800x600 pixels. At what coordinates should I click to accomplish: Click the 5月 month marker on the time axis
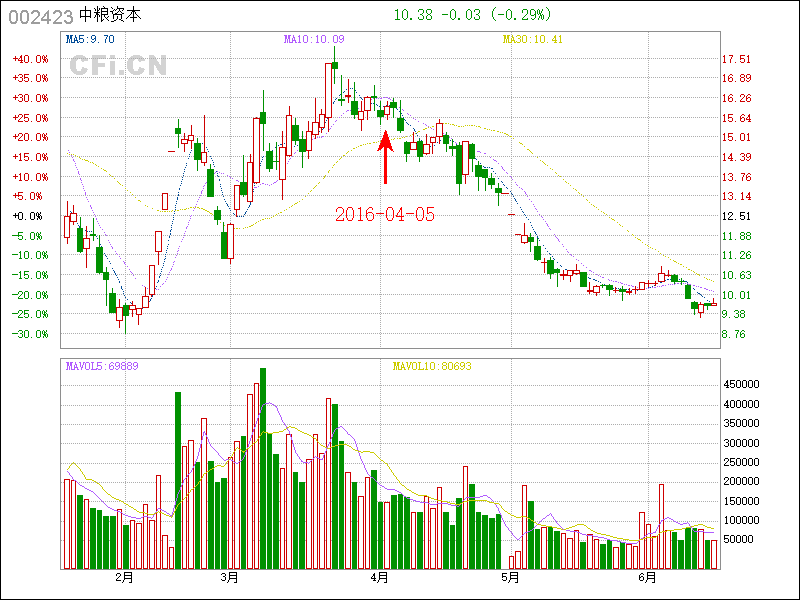[510, 577]
